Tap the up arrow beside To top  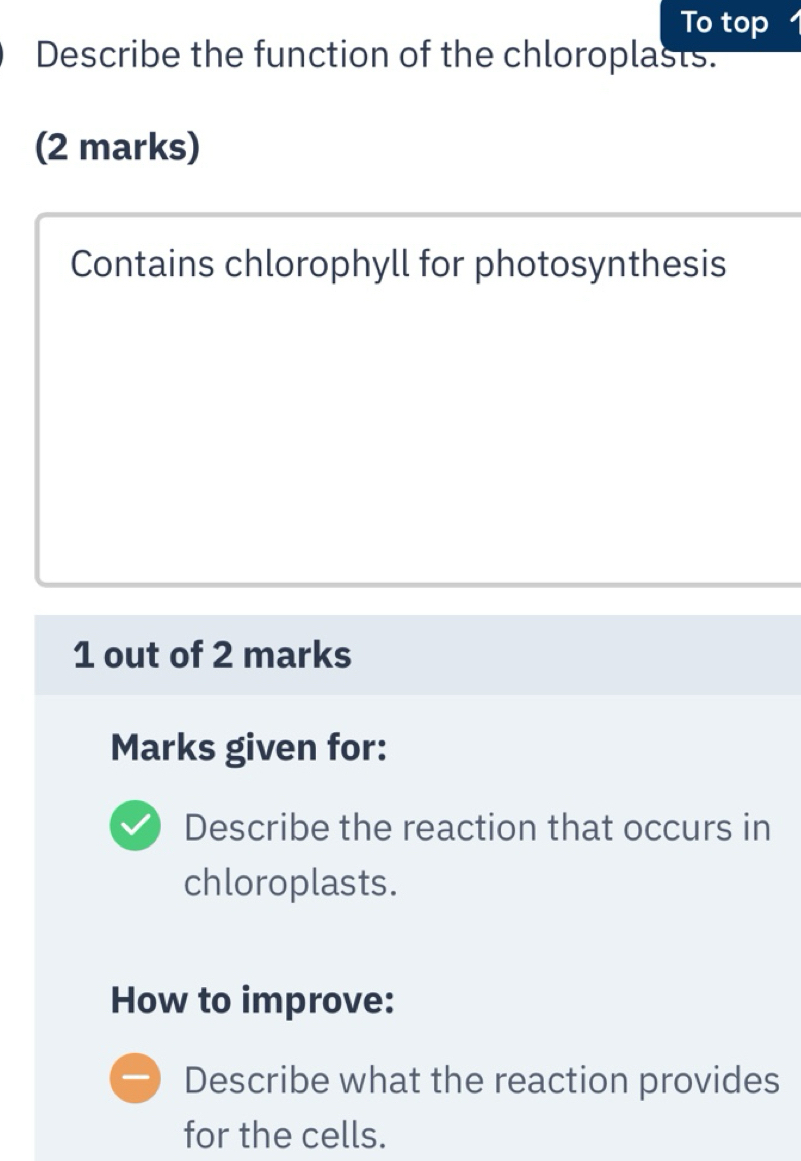point(794,24)
